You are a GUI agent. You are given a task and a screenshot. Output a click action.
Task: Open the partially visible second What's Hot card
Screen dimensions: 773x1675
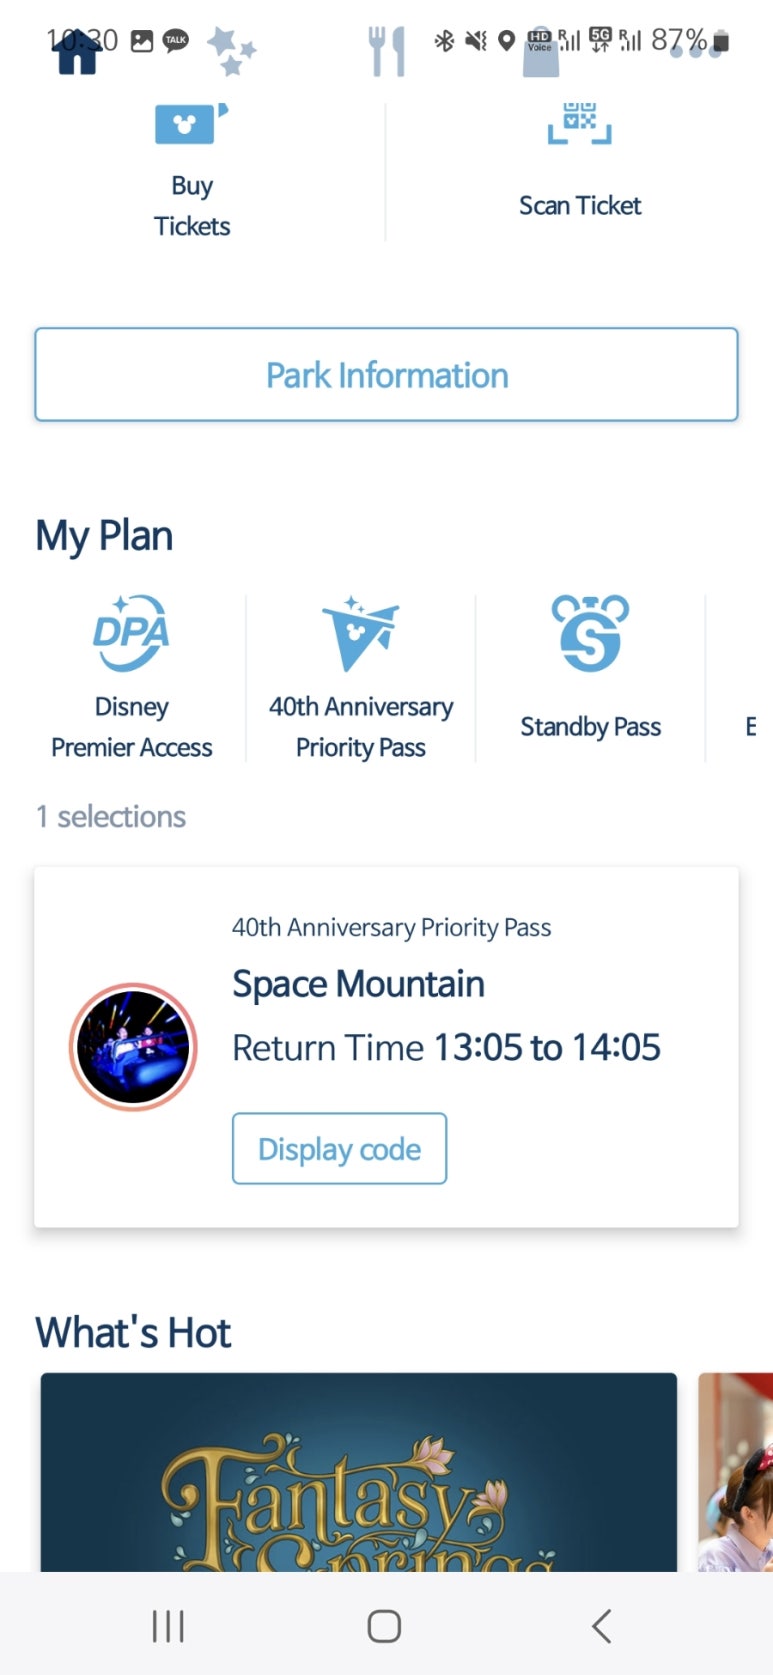click(735, 1472)
